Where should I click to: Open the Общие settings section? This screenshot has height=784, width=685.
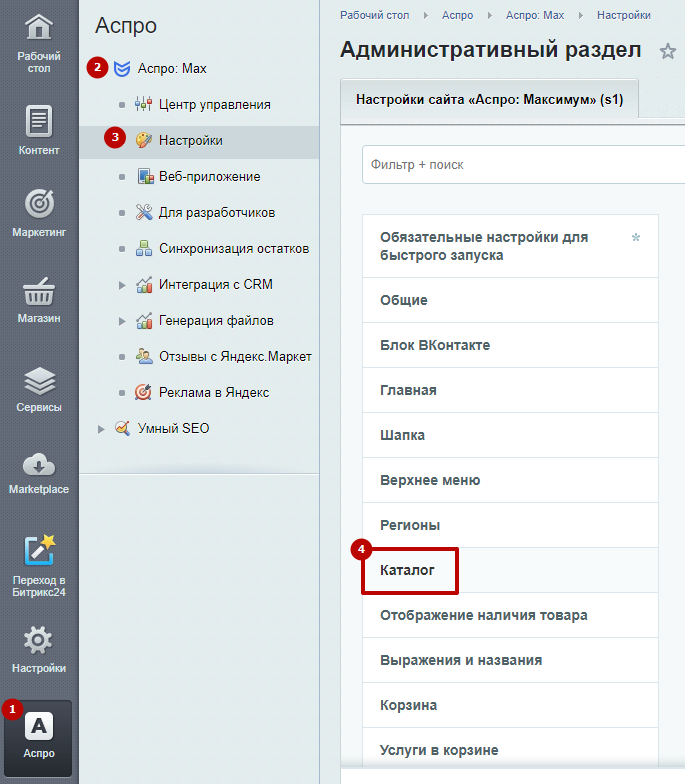510,300
